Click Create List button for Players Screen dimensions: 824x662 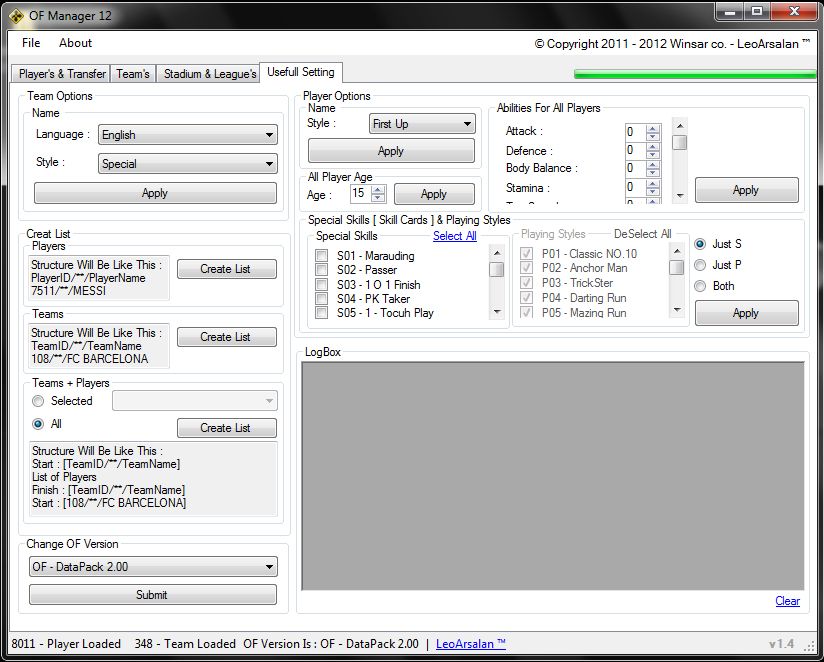click(226, 269)
